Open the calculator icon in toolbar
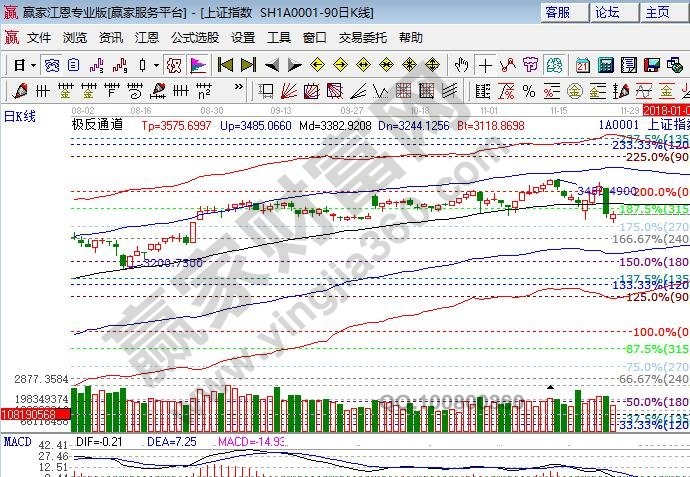This screenshot has width=690, height=477. tap(606, 65)
